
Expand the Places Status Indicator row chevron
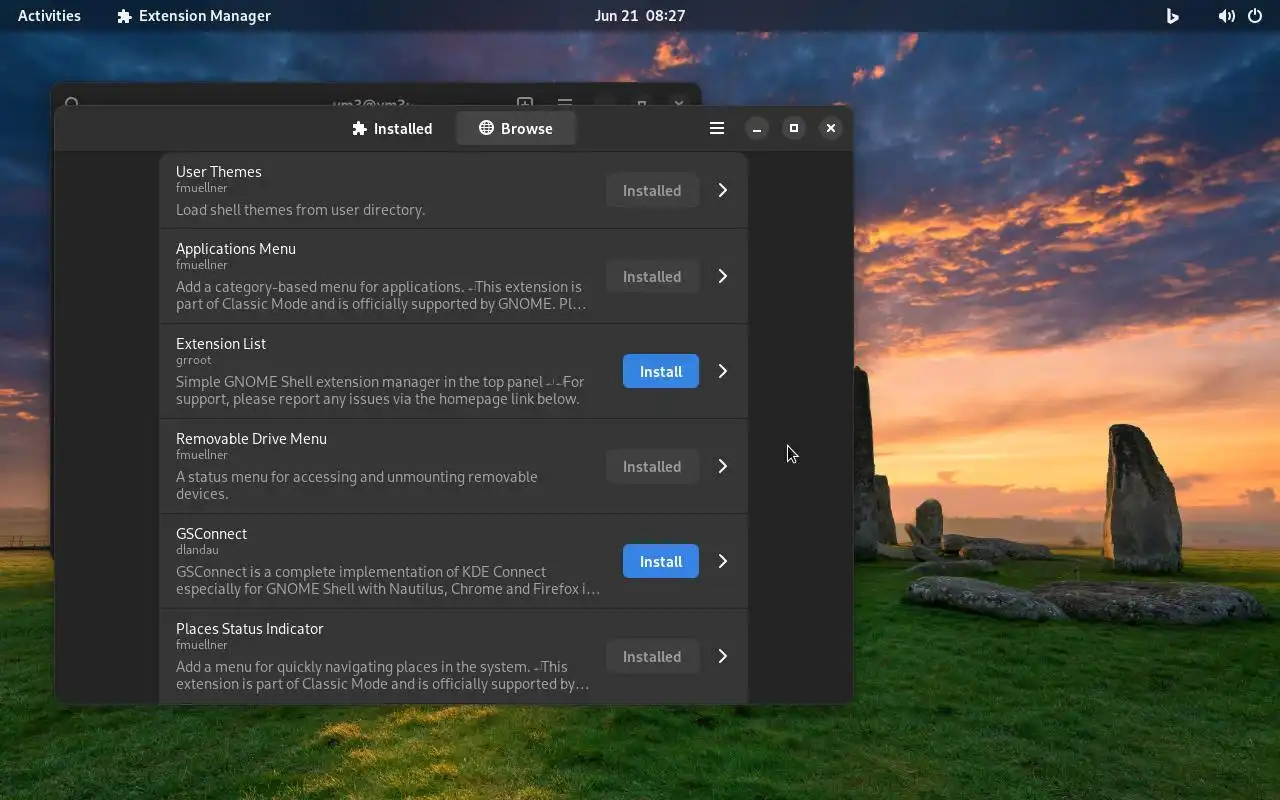723,656
